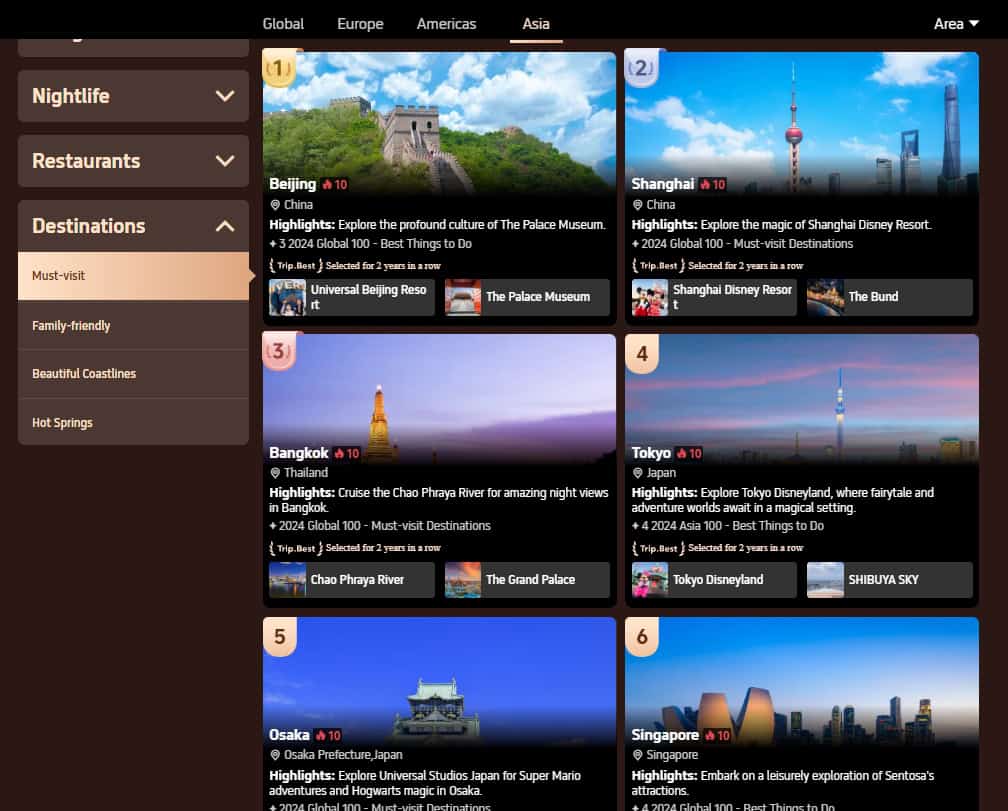Collapse the Destinations section
The width and height of the screenshot is (1008, 811).
point(225,226)
